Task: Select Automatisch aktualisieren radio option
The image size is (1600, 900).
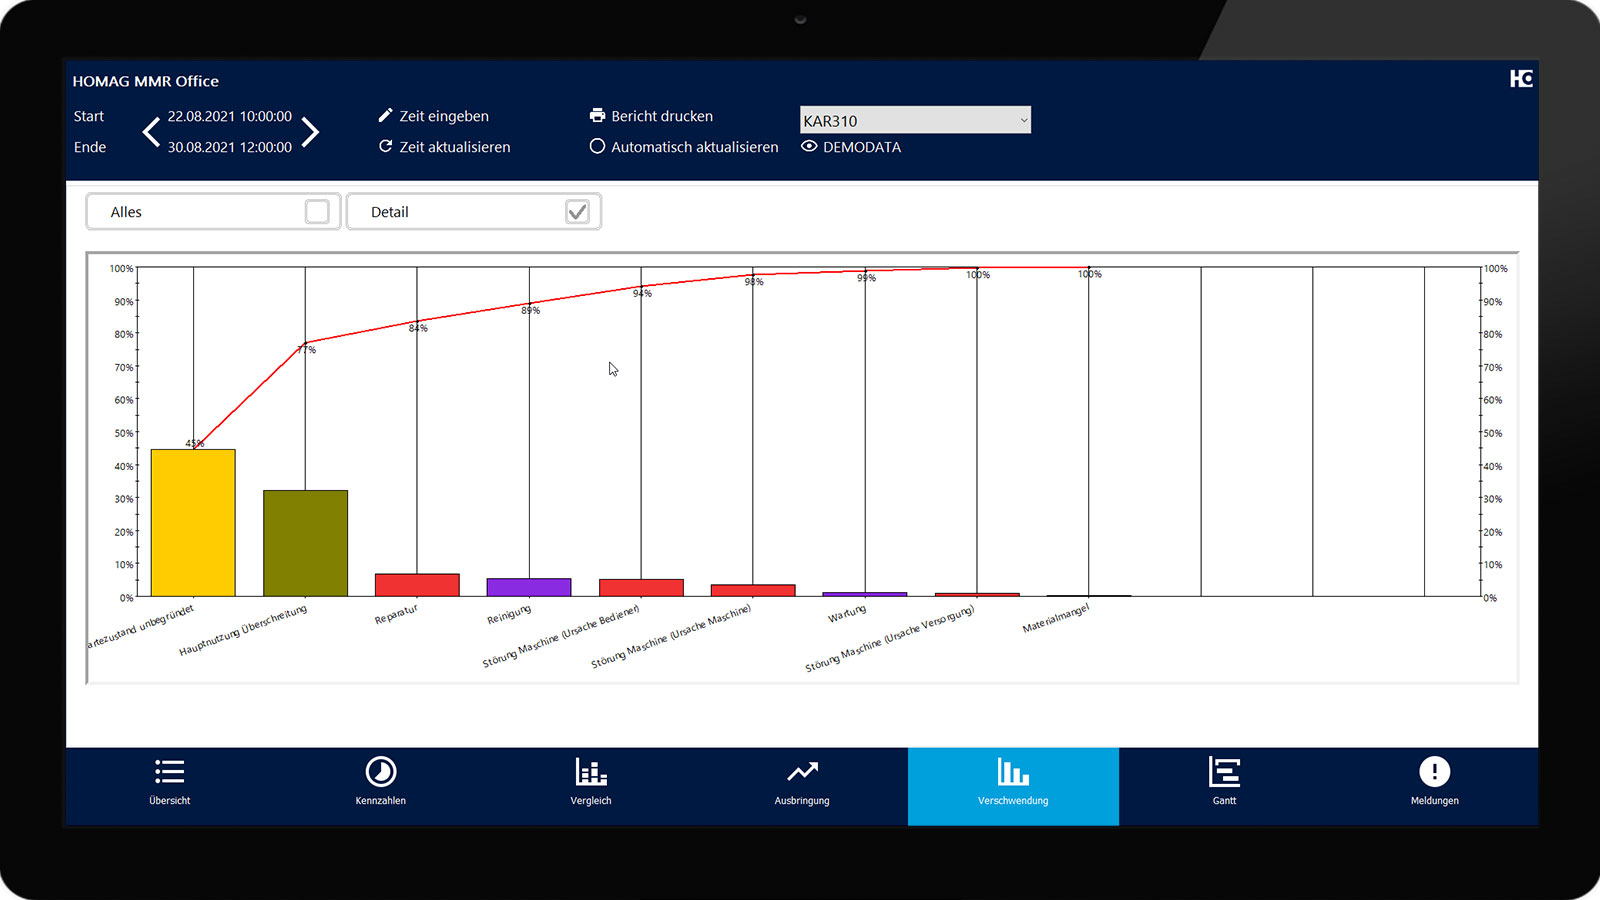Action: pyautogui.click(x=597, y=146)
